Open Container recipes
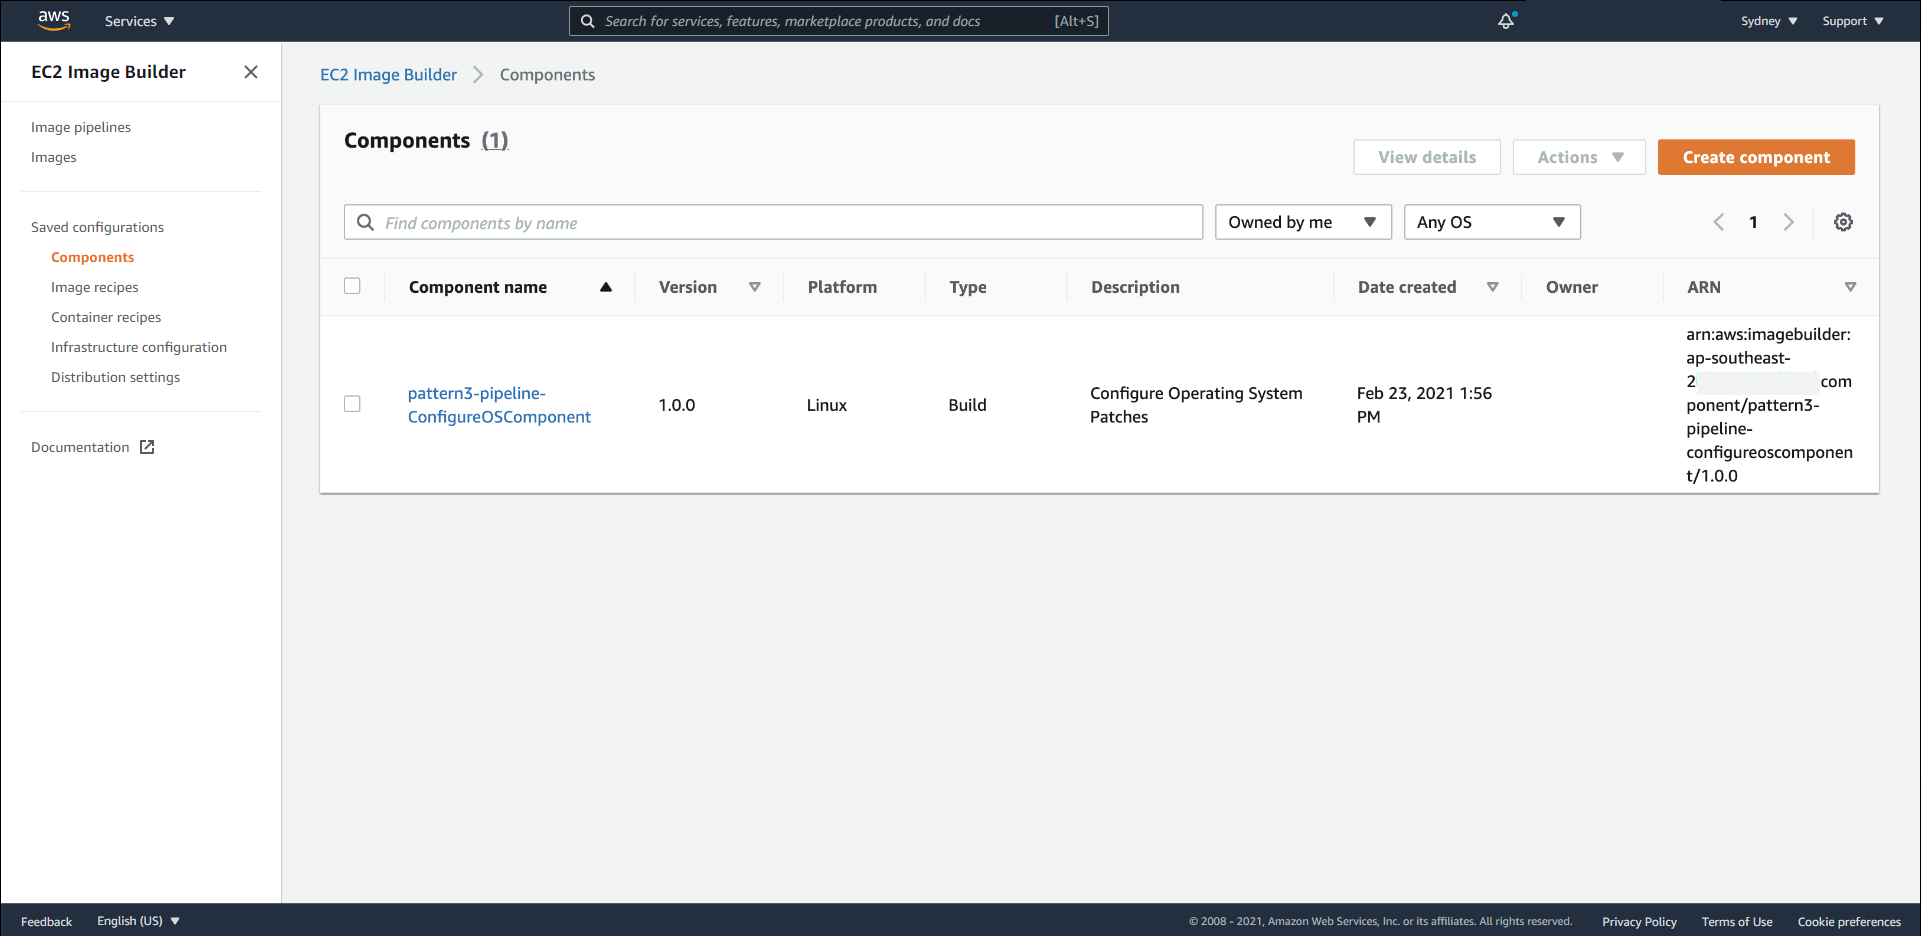The width and height of the screenshot is (1922, 936). point(106,317)
